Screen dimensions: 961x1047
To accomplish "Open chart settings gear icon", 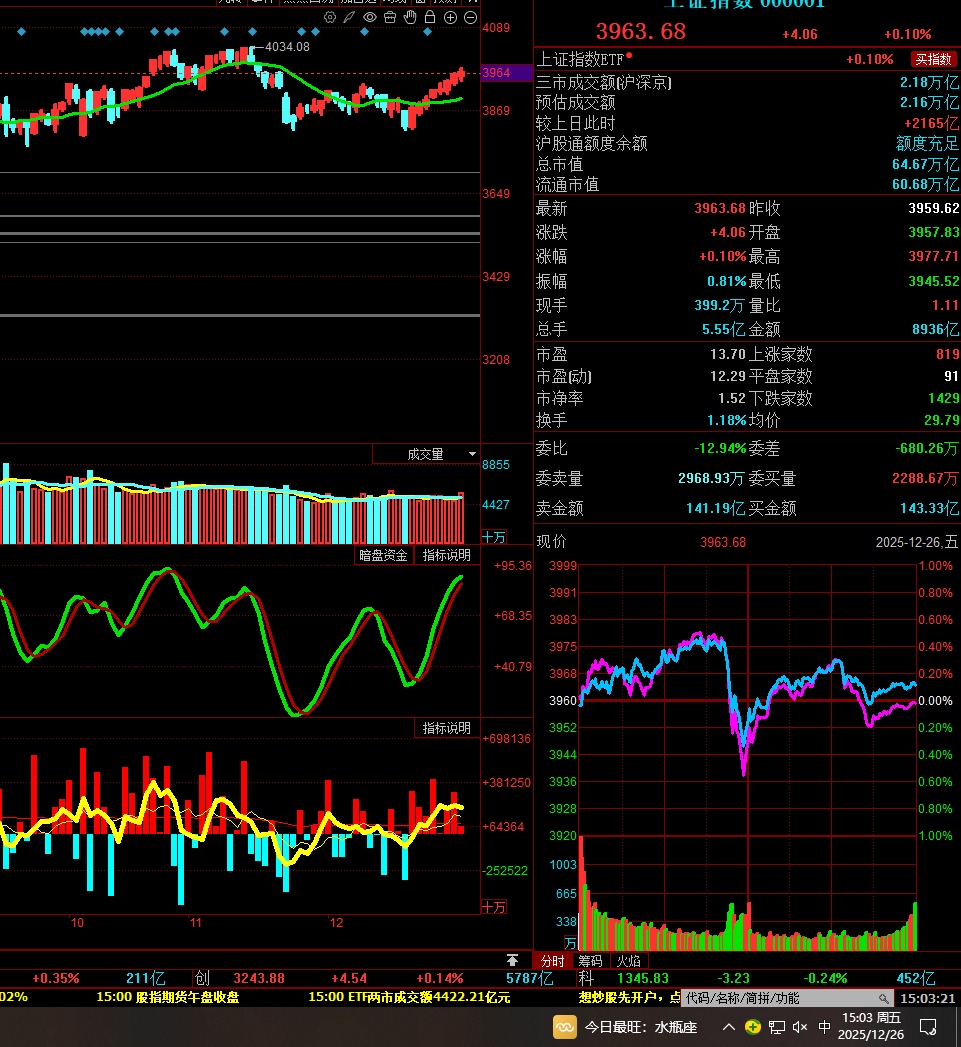I will click(x=330, y=17).
